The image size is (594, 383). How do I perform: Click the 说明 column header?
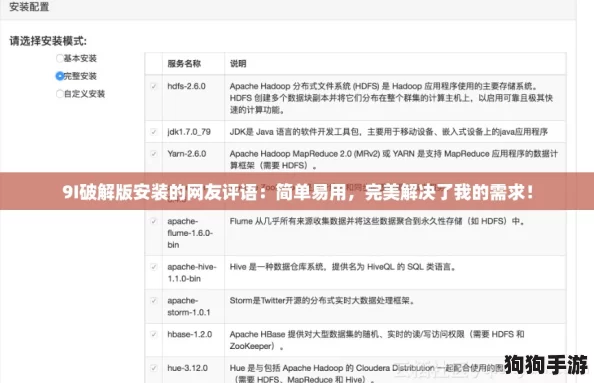pyautogui.click(x=238, y=64)
